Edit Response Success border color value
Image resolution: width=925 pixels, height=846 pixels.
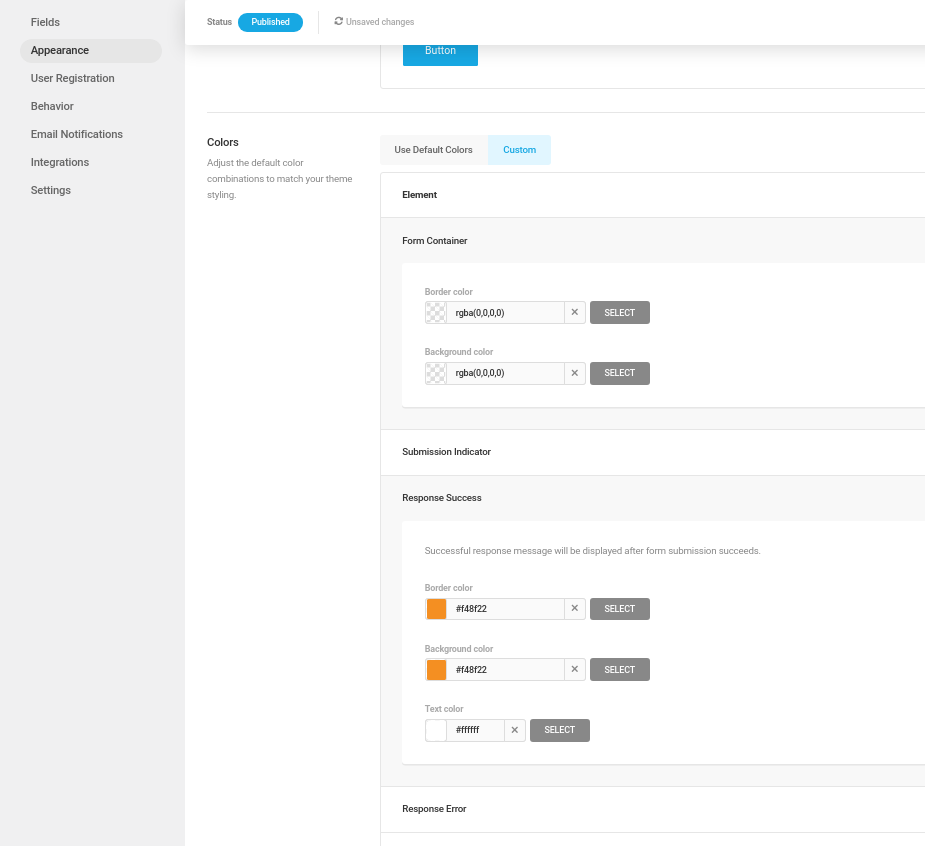(x=505, y=609)
